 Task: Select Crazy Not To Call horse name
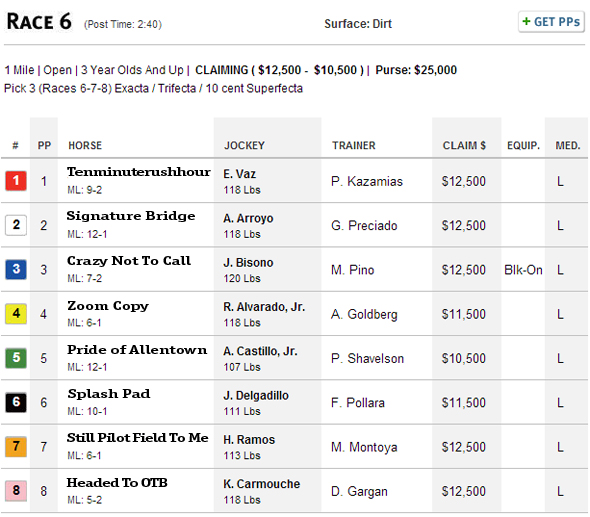(129, 260)
